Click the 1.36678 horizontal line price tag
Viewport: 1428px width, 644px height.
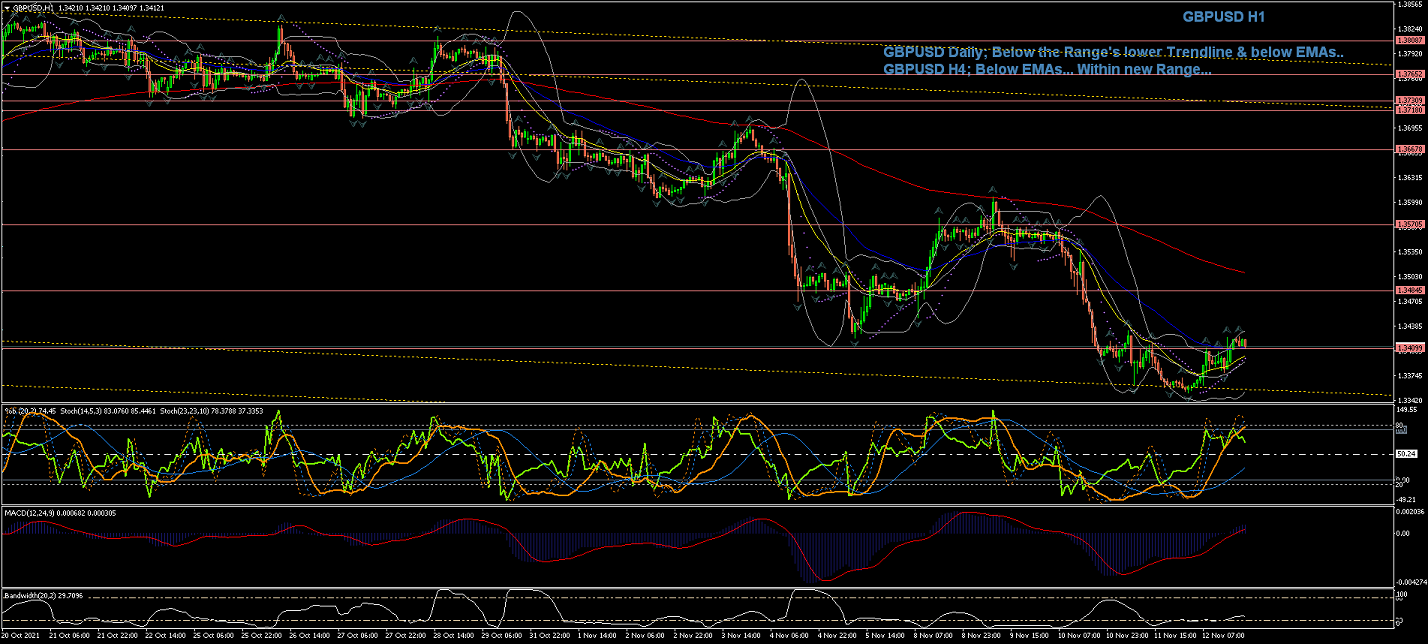1409,149
